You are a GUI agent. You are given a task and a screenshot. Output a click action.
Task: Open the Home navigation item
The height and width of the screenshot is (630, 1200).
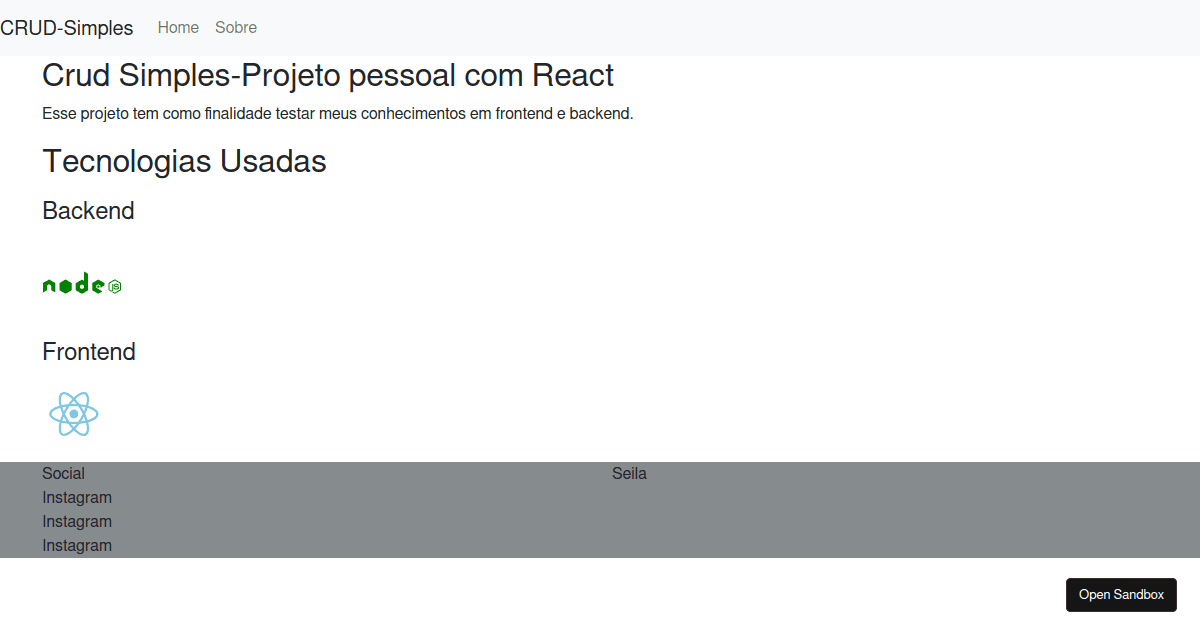pos(178,27)
